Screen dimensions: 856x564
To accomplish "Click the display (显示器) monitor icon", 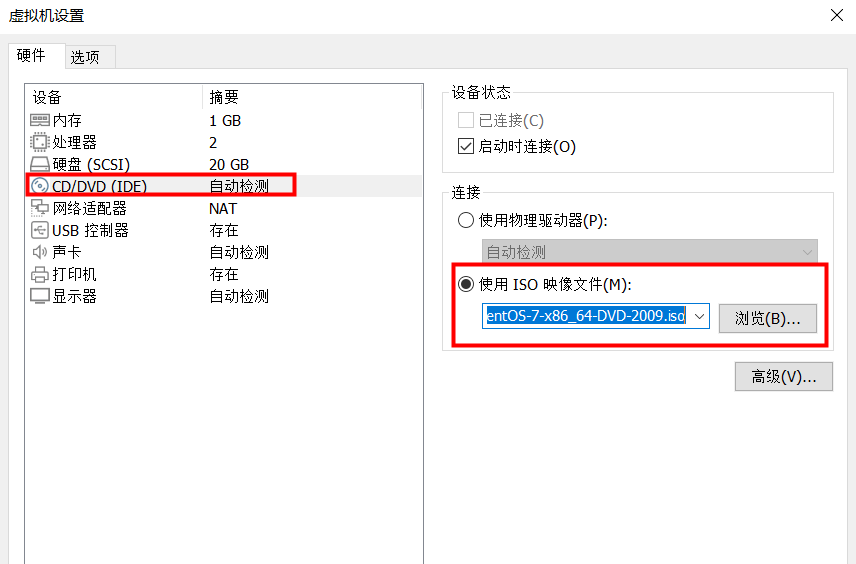I will (x=40, y=297).
